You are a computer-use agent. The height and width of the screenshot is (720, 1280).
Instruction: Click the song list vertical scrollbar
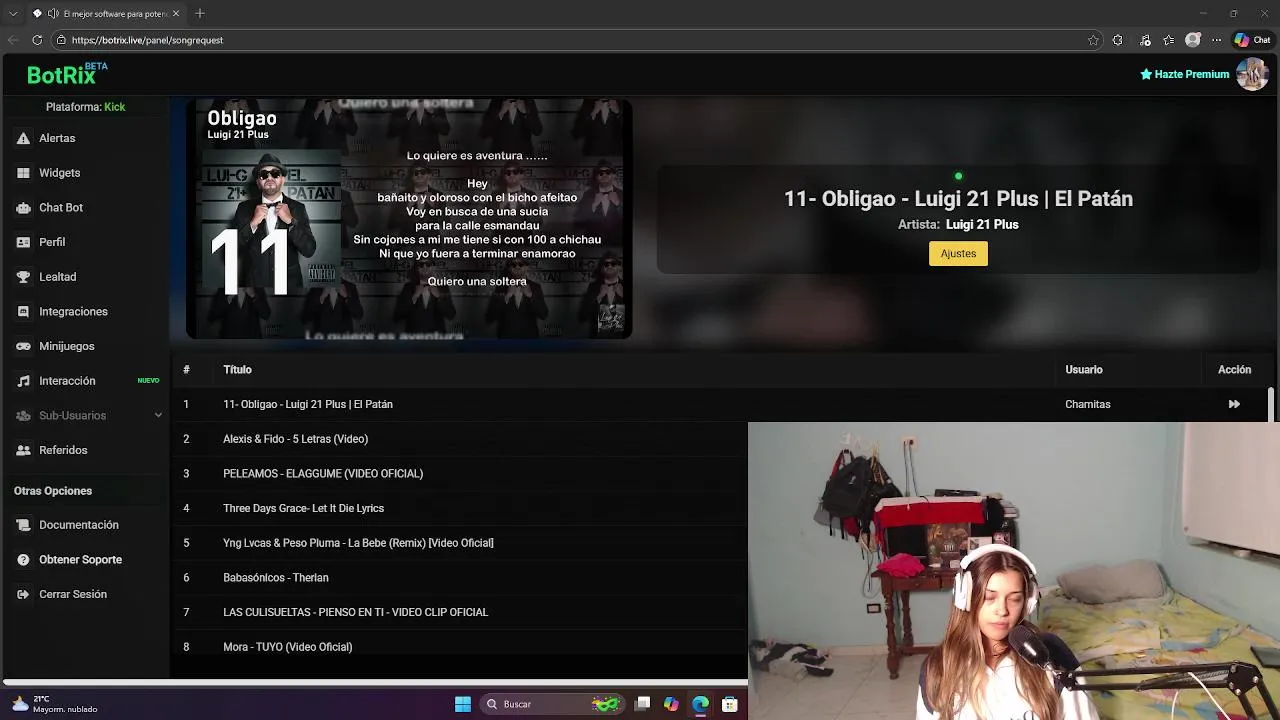point(1271,404)
